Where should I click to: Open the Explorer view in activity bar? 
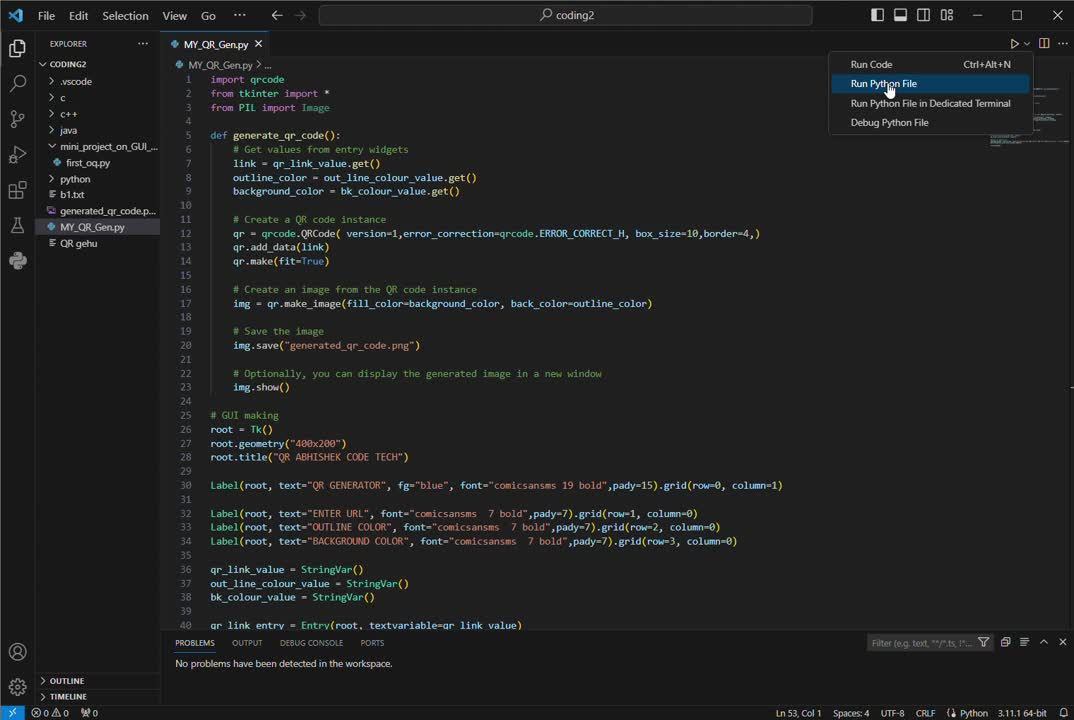pyautogui.click(x=17, y=48)
